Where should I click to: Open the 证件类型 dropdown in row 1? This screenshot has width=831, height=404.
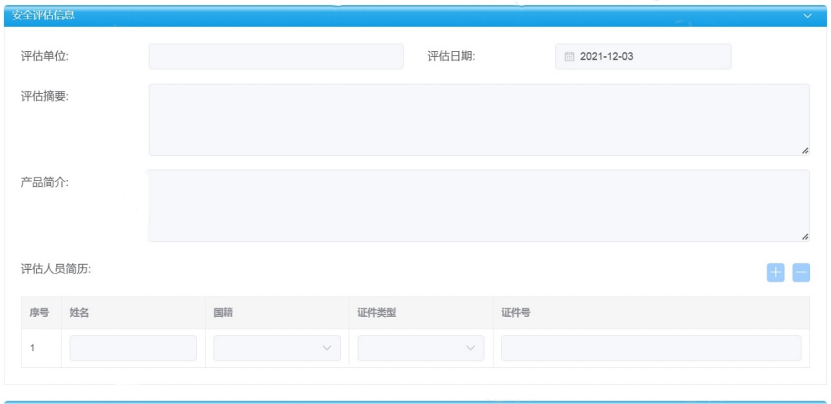point(421,348)
